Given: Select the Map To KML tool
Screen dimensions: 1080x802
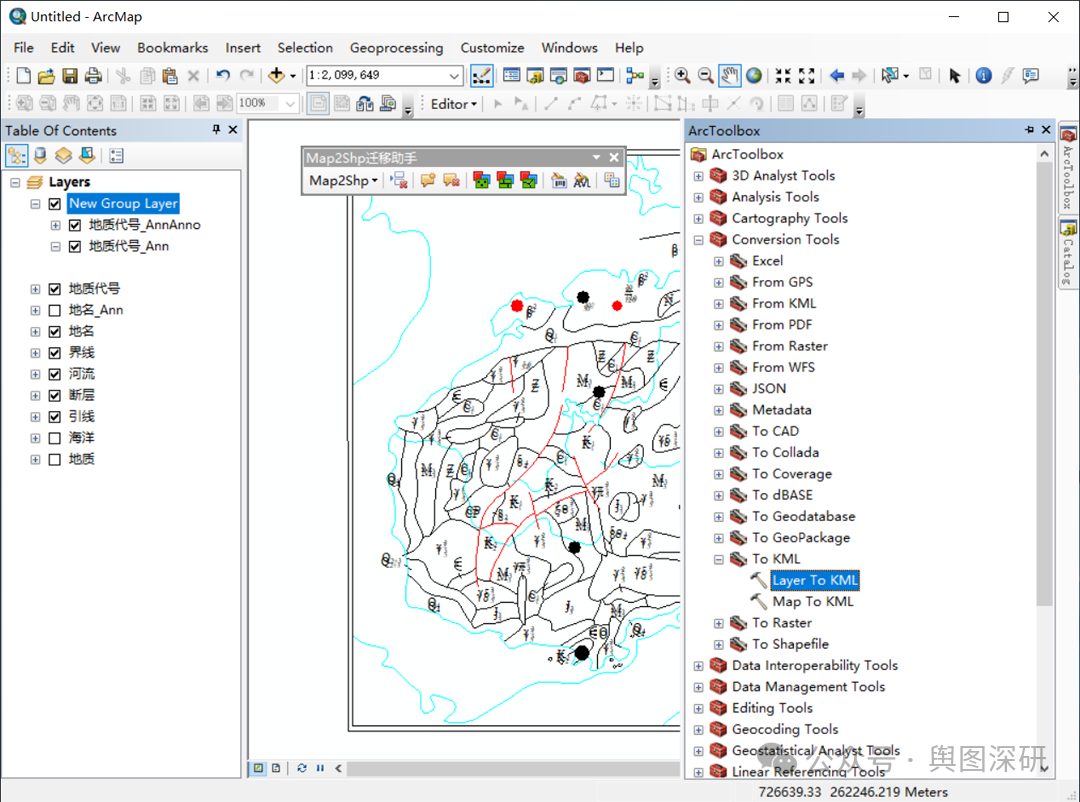Looking at the screenshot, I should click(812, 601).
